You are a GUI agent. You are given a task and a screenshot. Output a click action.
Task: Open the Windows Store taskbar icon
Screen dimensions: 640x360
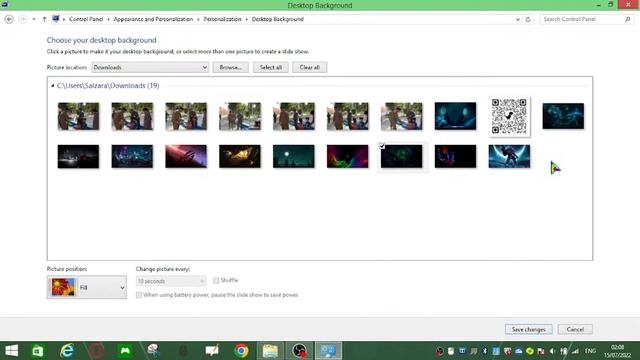pos(38,351)
